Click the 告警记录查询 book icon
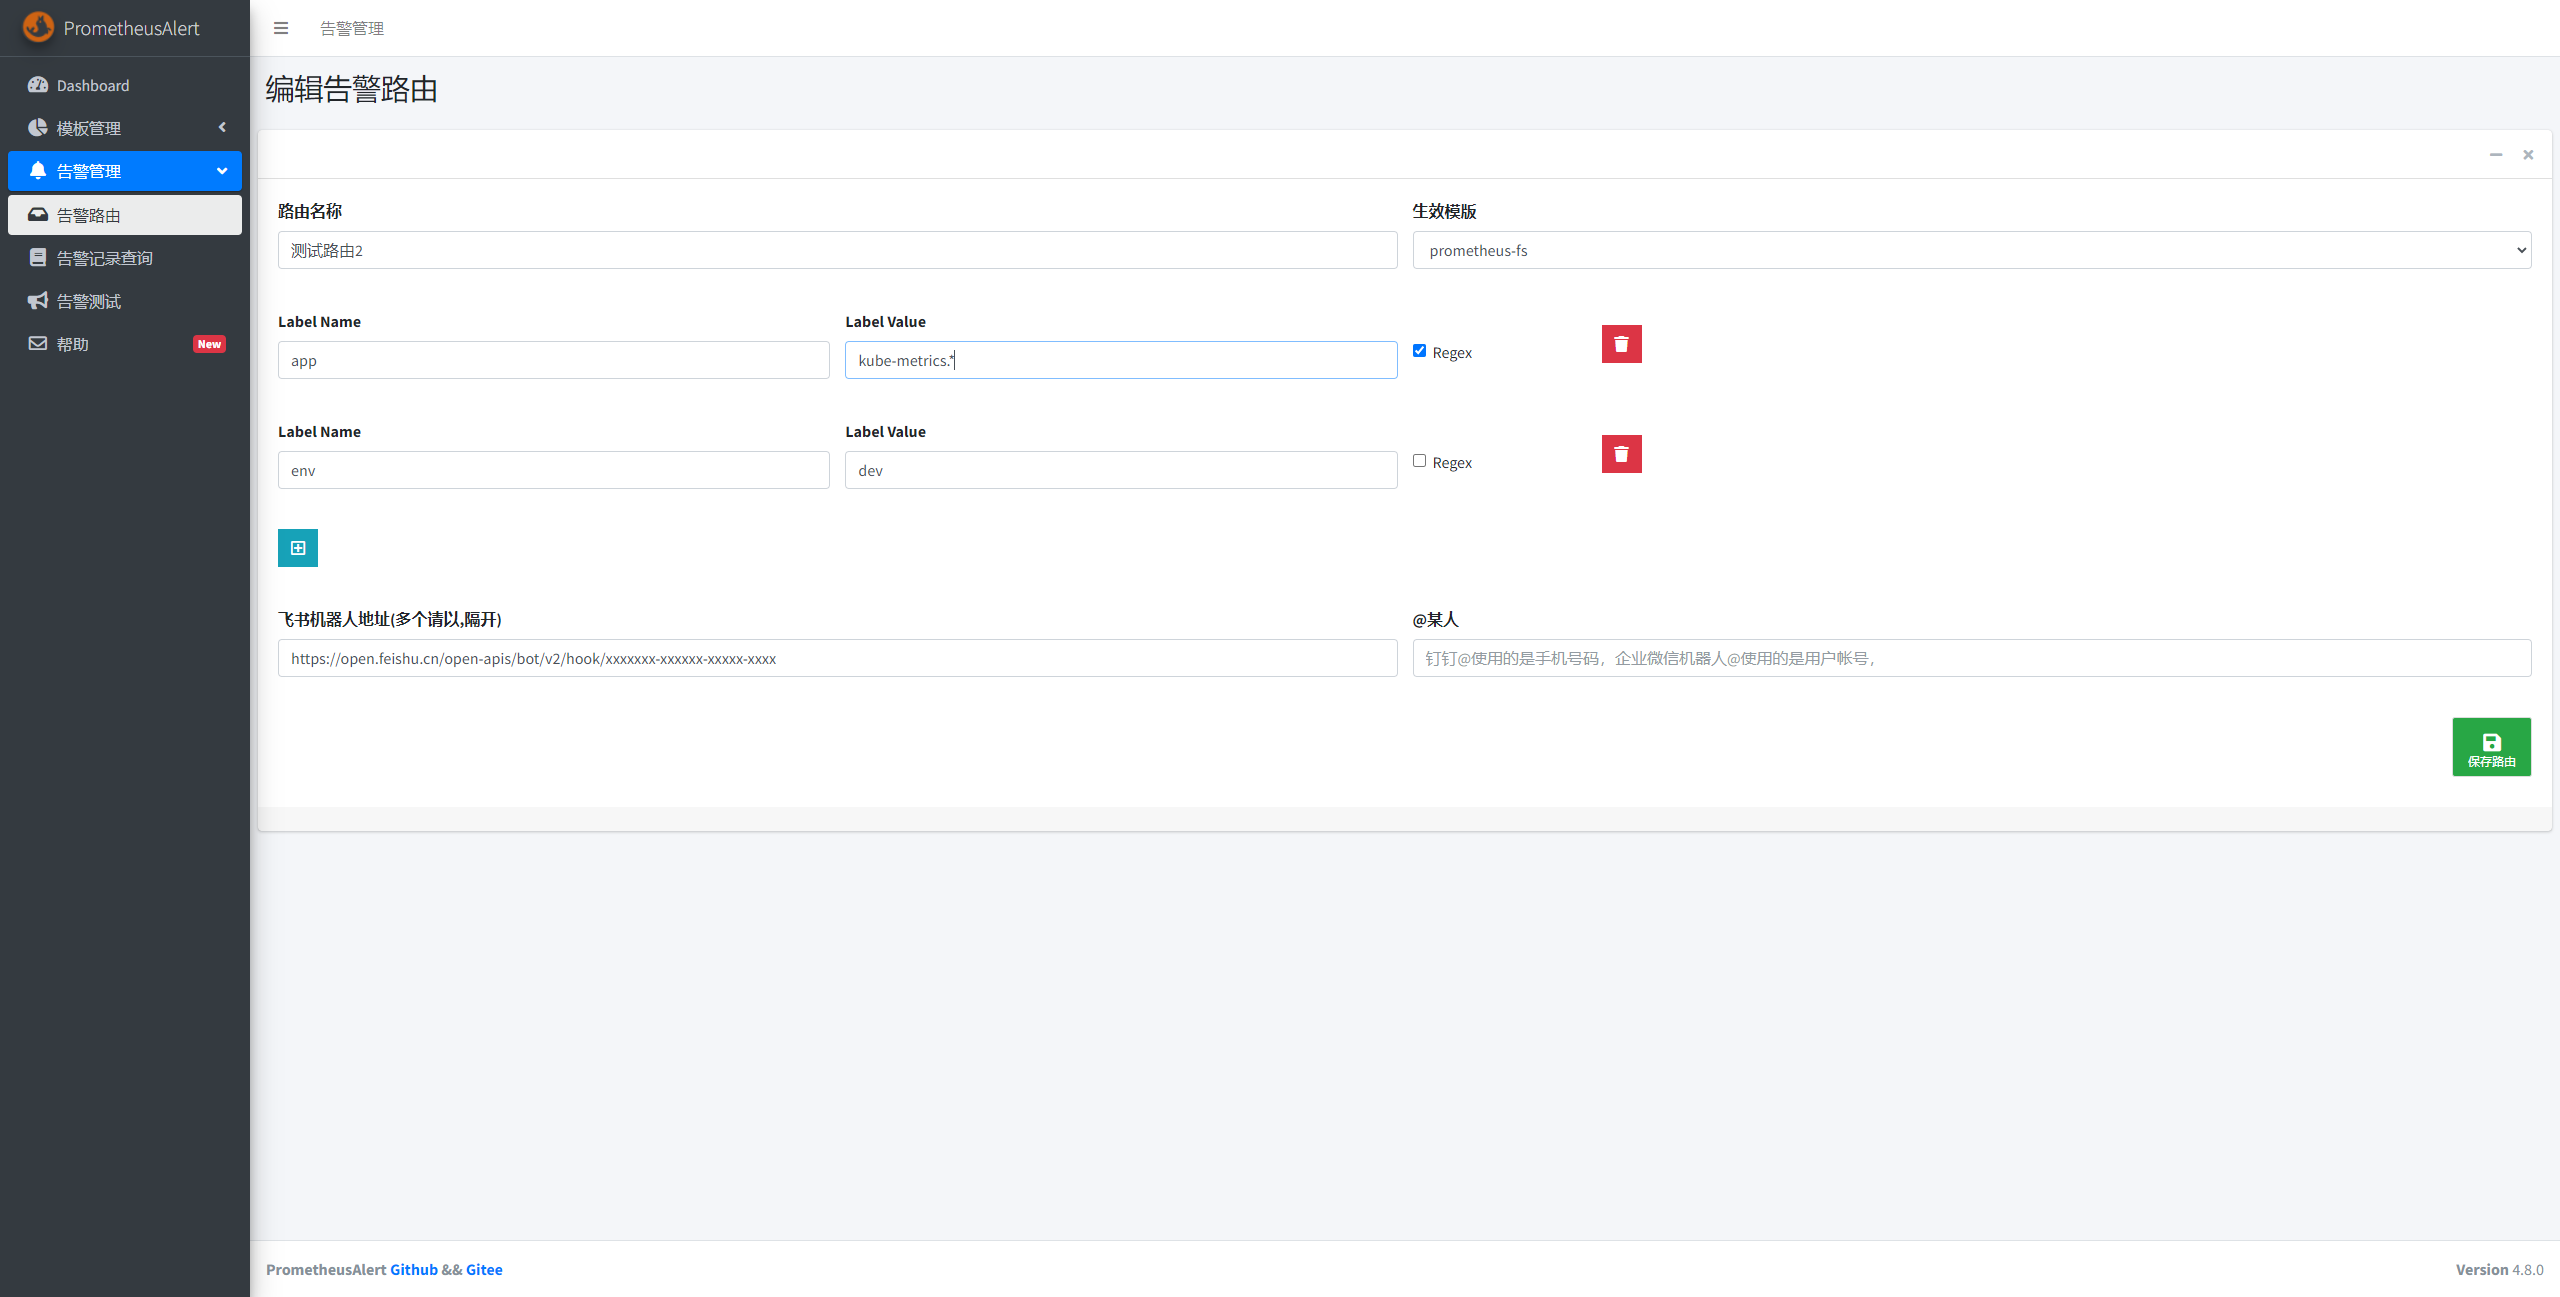 (x=38, y=257)
